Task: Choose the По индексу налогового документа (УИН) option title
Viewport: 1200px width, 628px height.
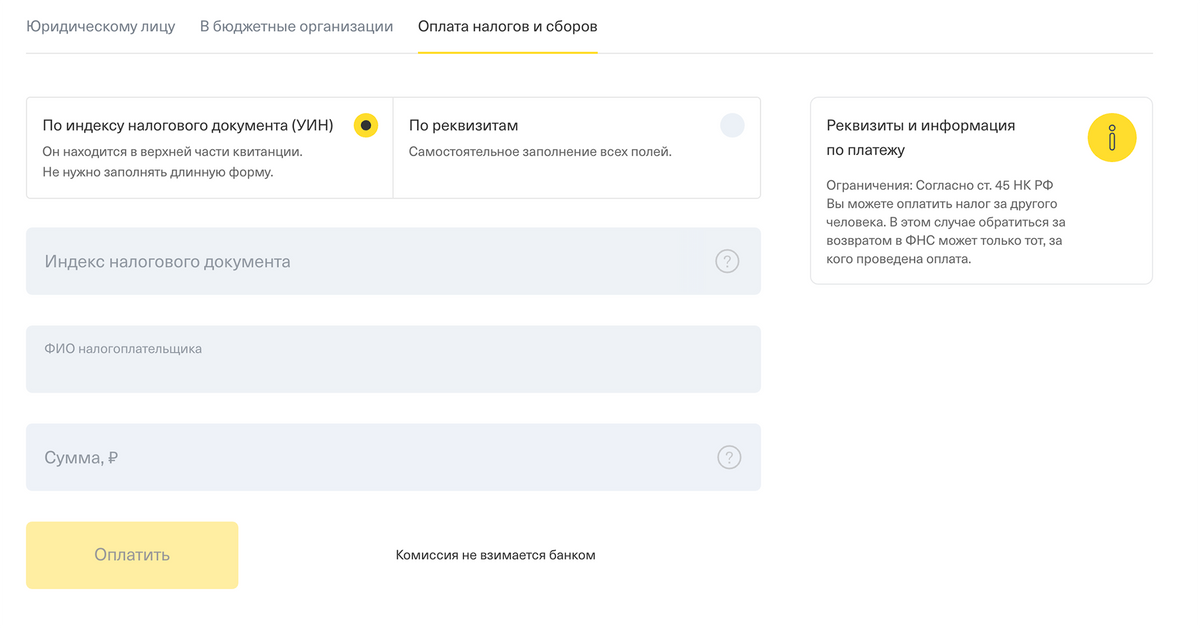Action: tap(188, 126)
